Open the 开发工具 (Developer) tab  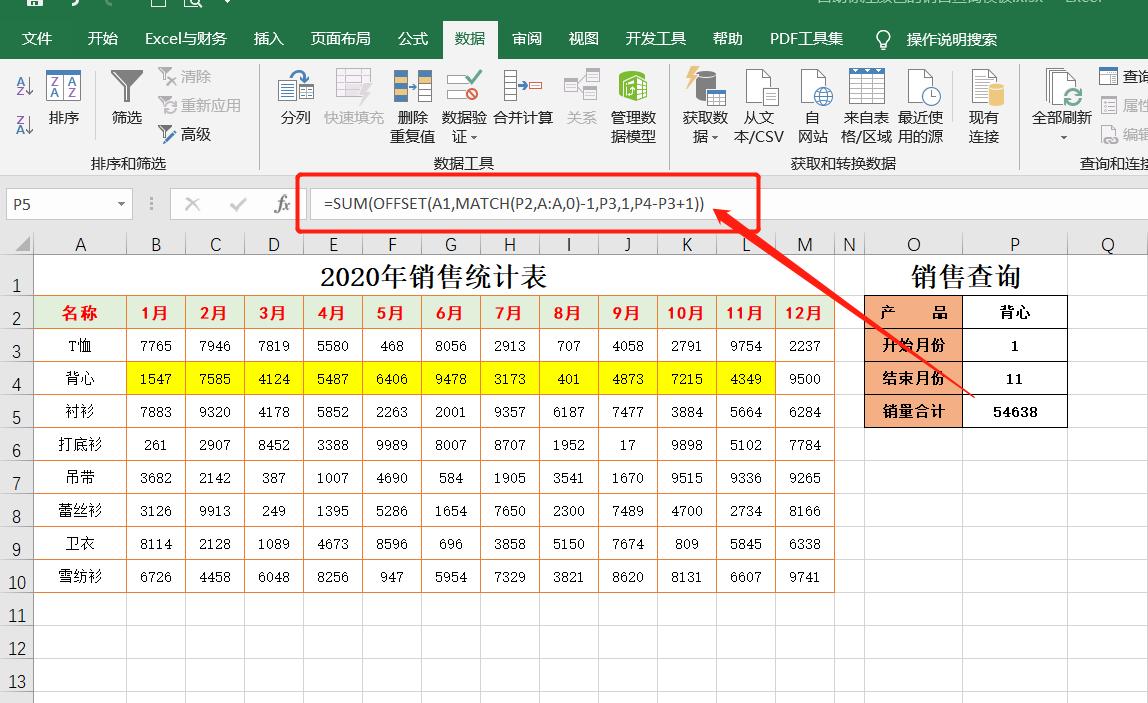pos(655,39)
